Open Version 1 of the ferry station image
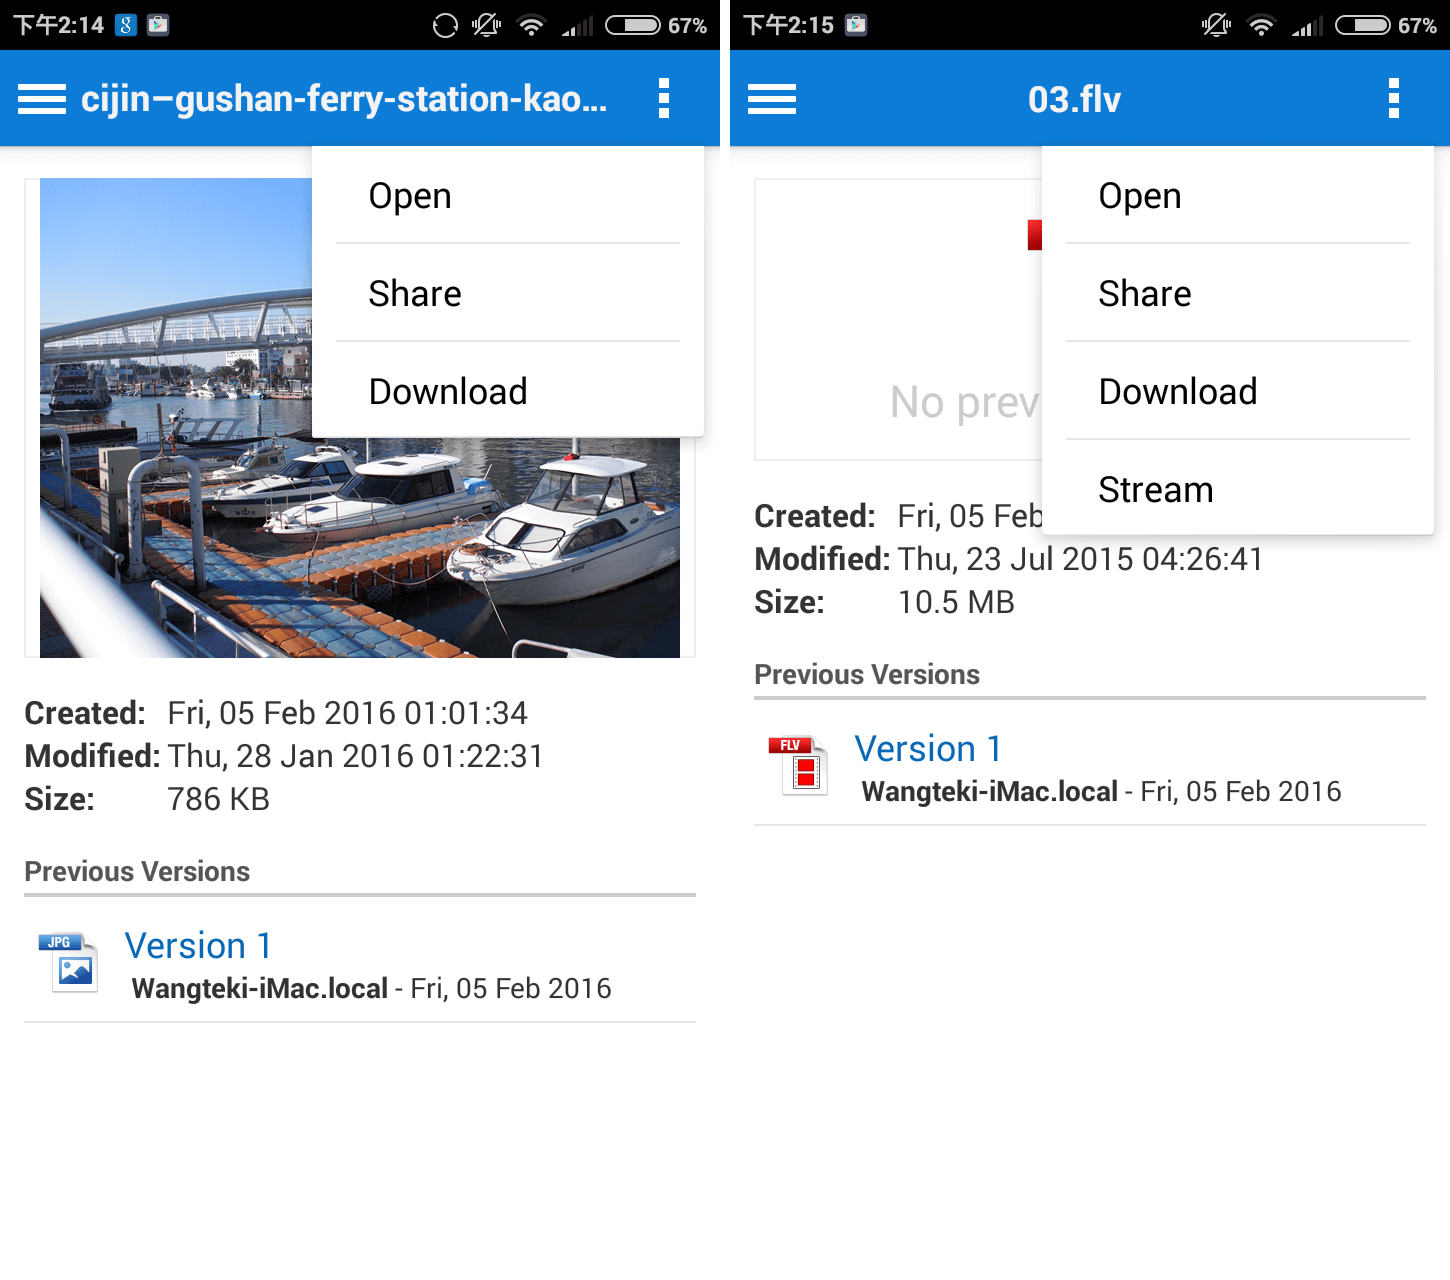The image size is (1450, 1280). [x=197, y=945]
